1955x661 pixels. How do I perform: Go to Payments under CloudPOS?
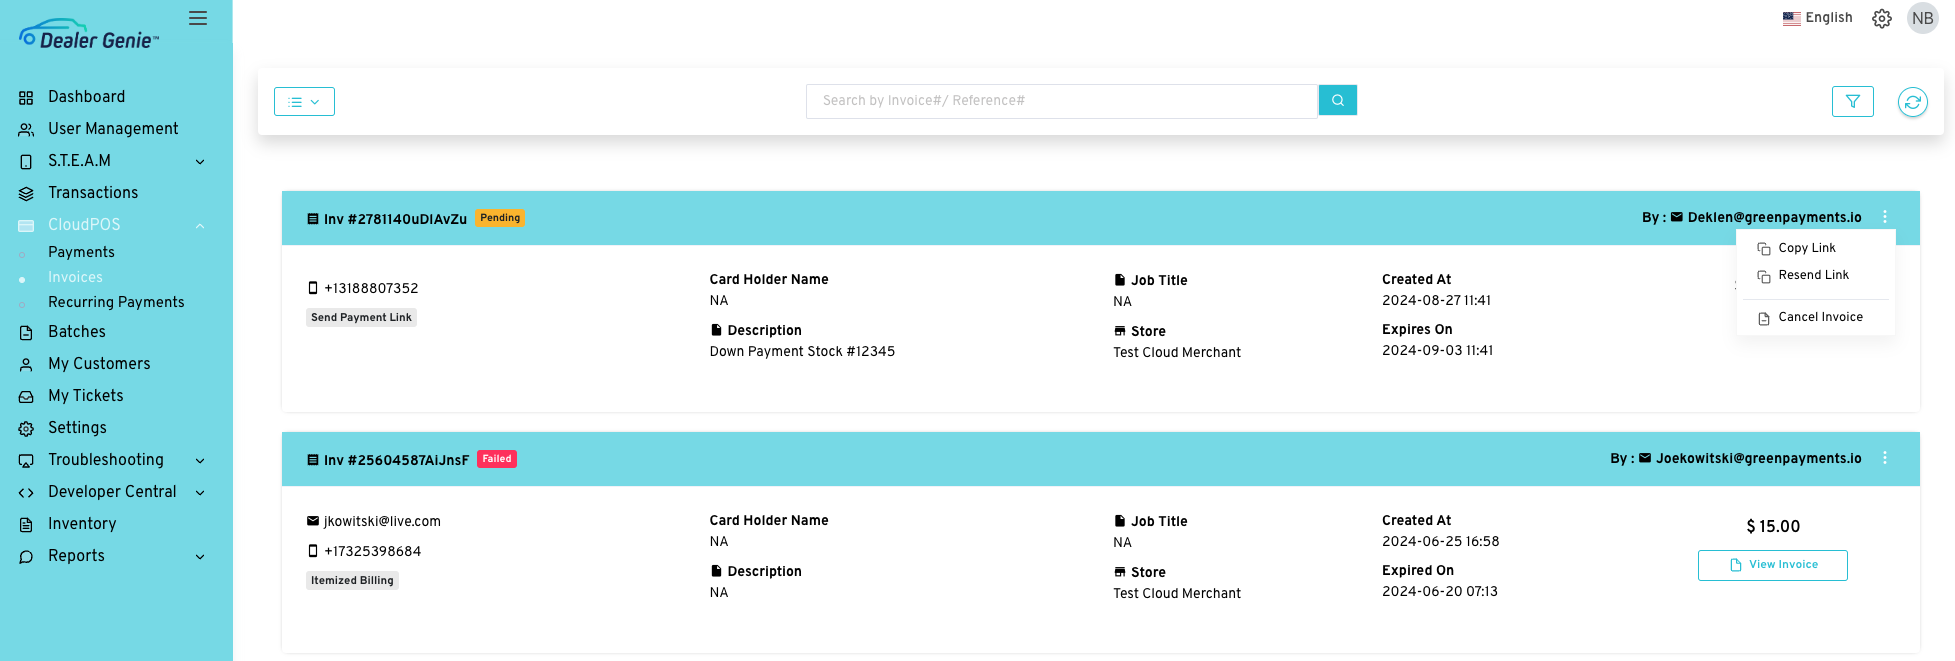[x=81, y=252]
